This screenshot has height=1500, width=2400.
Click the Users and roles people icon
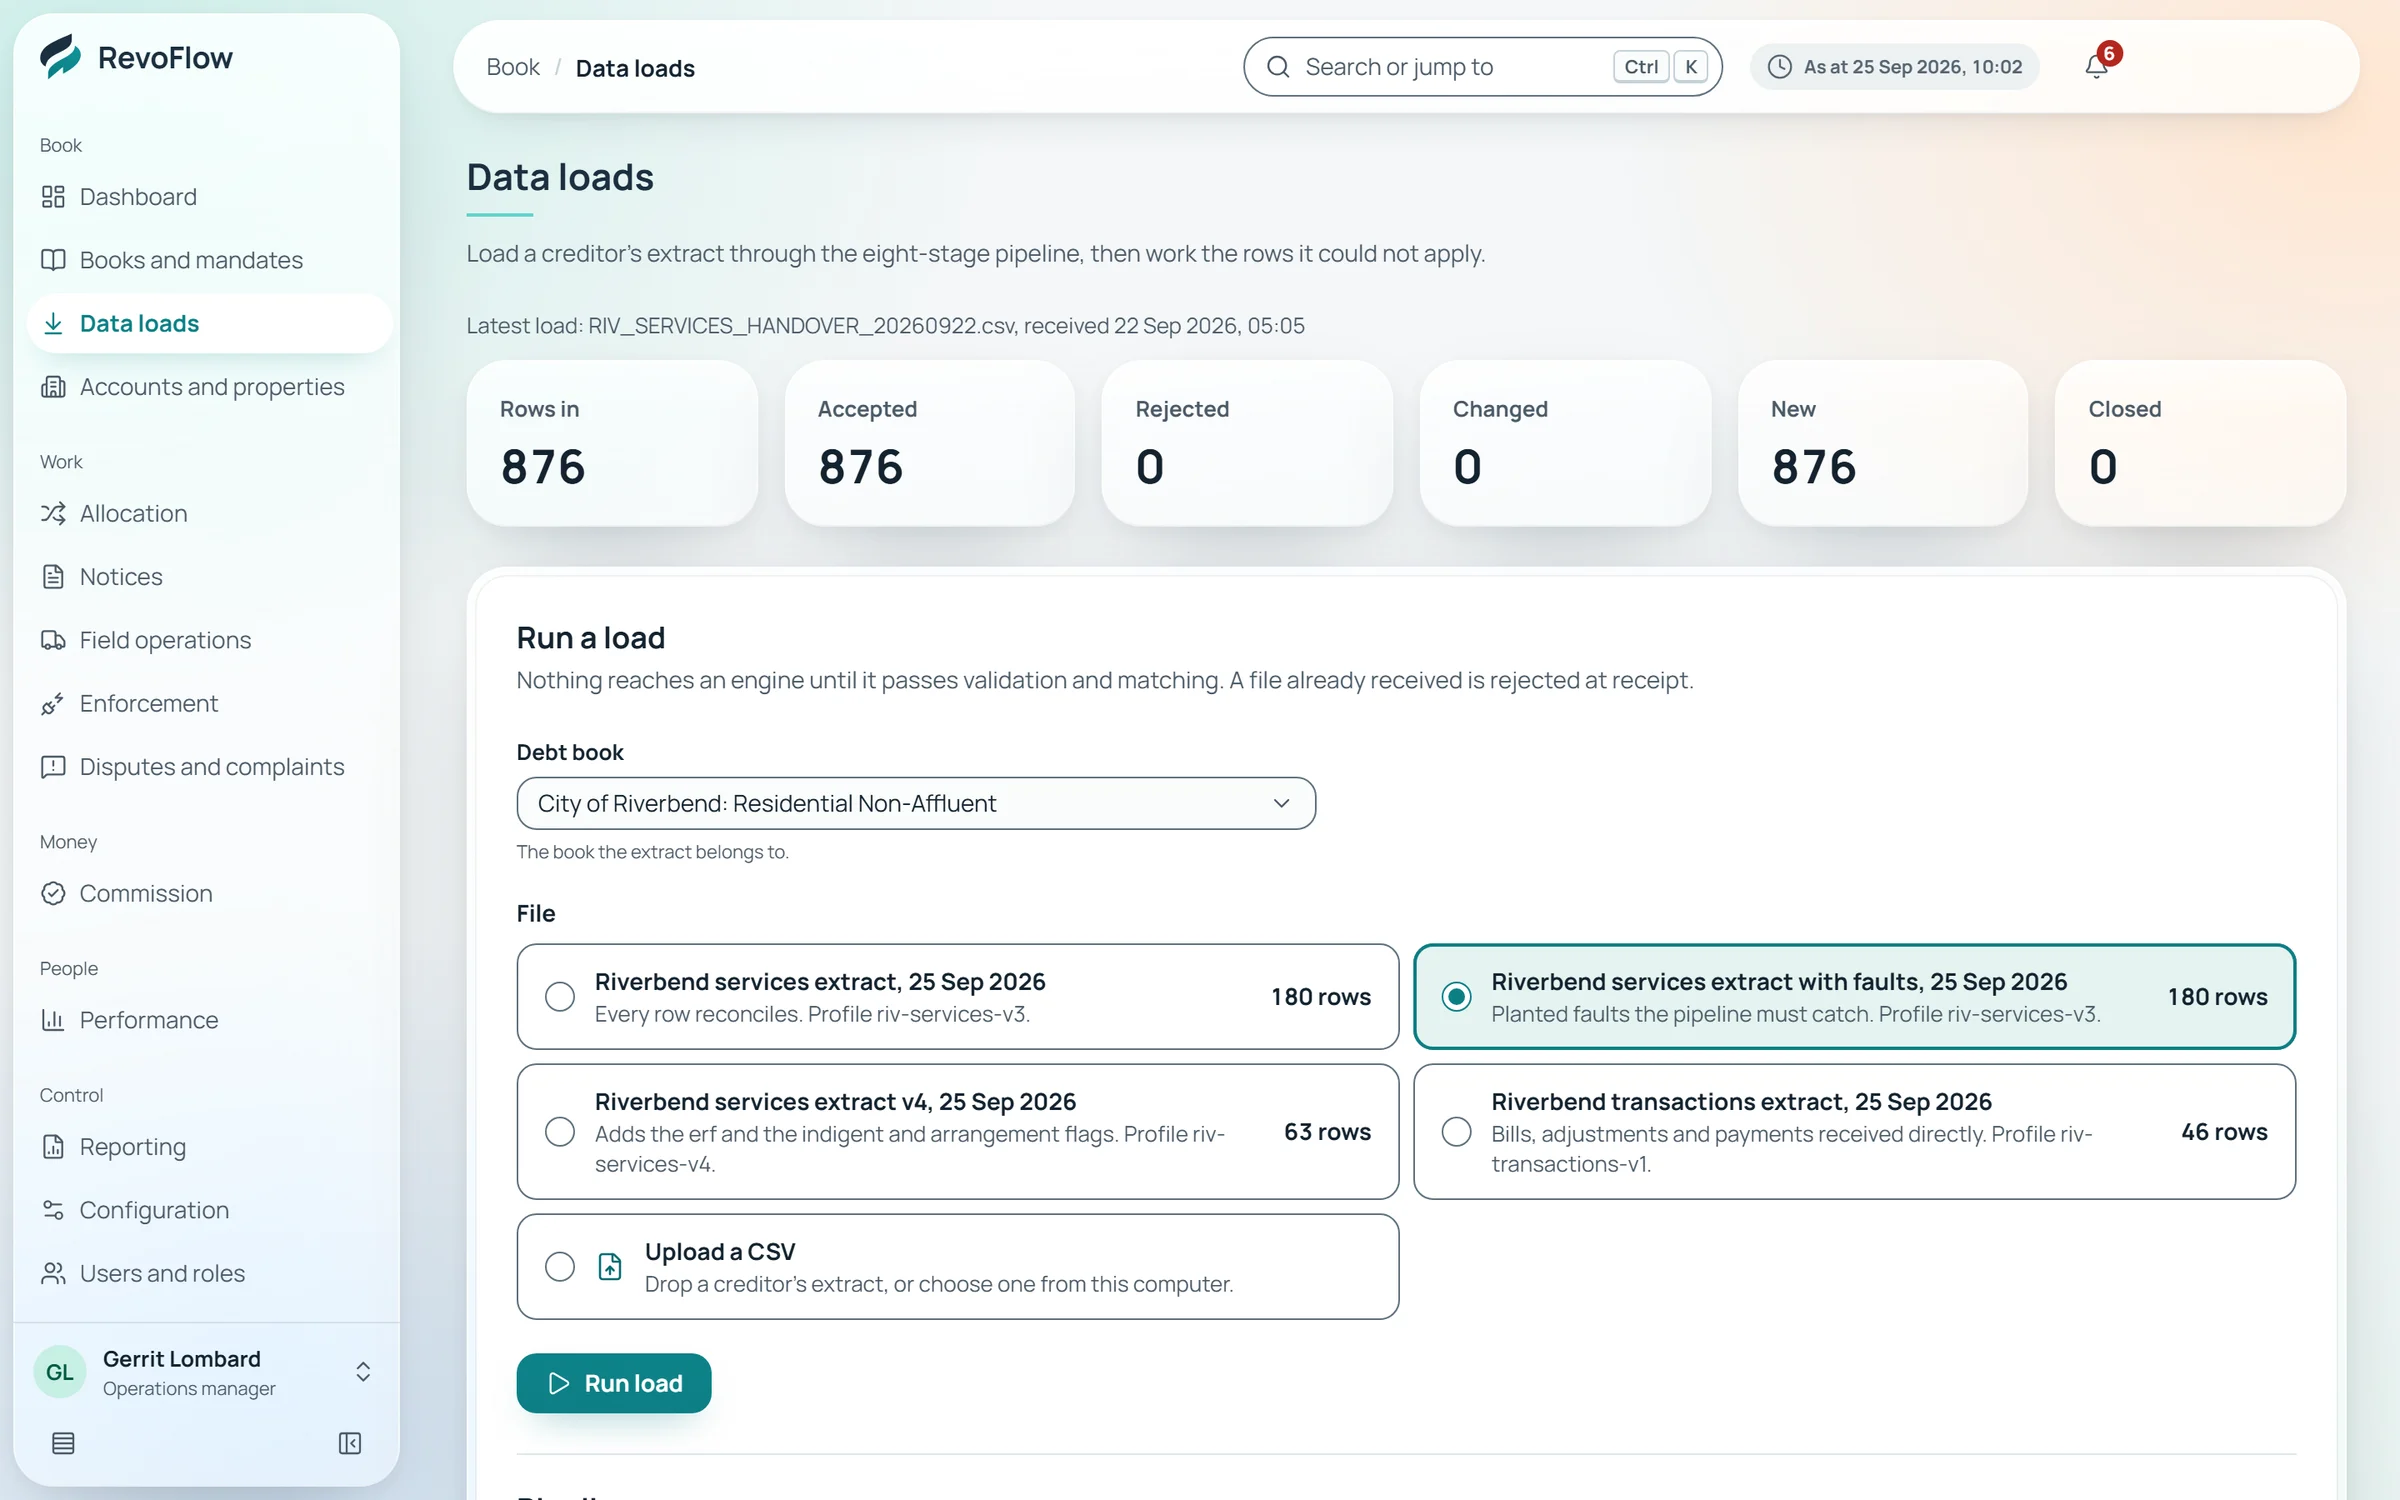click(53, 1273)
